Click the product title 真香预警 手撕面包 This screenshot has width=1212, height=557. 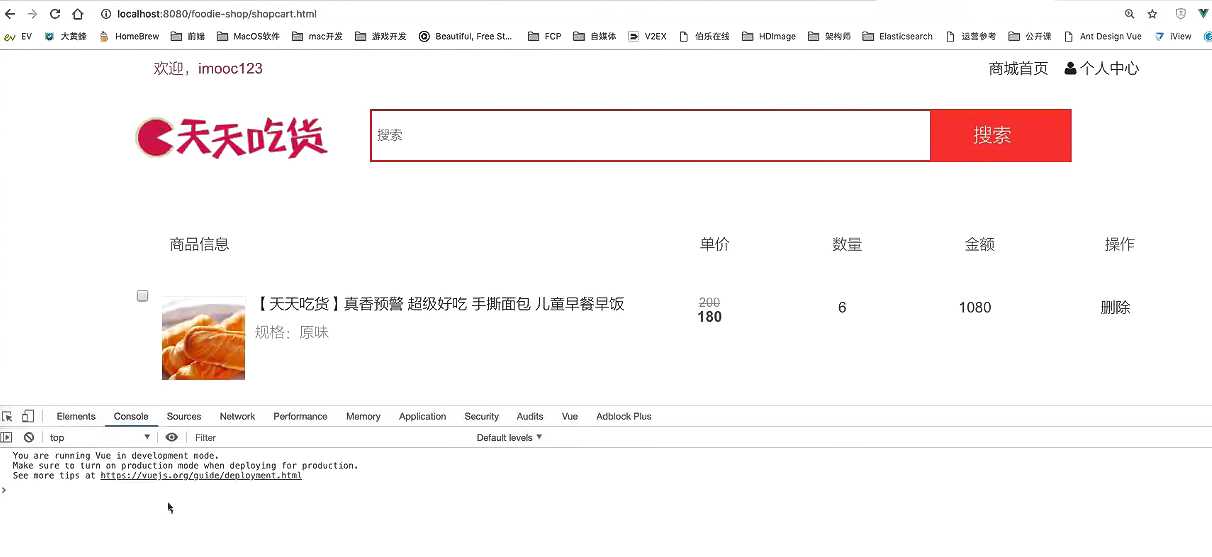click(440, 303)
